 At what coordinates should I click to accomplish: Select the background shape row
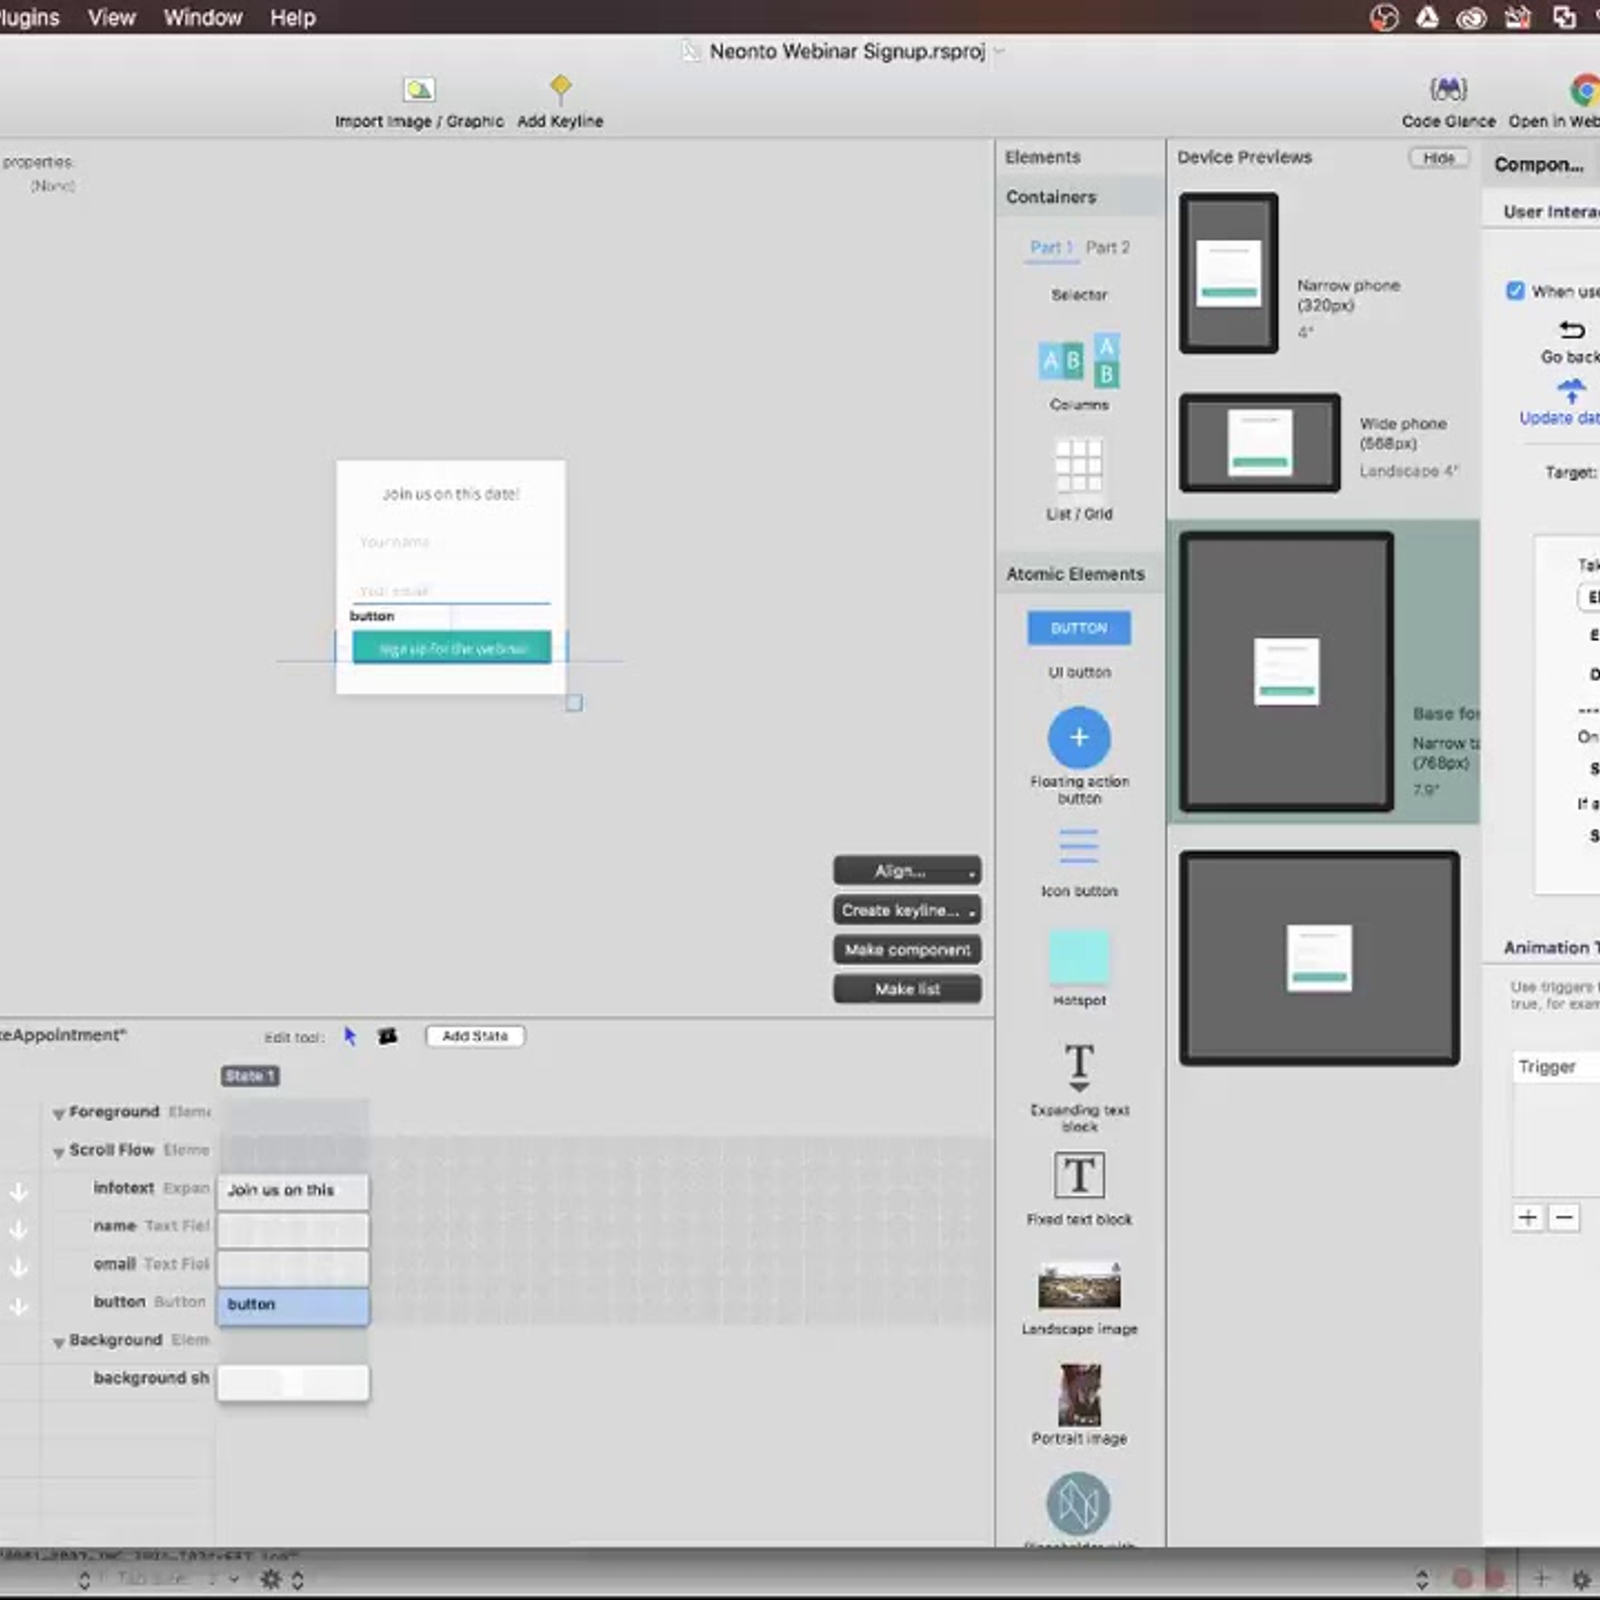coord(151,1378)
